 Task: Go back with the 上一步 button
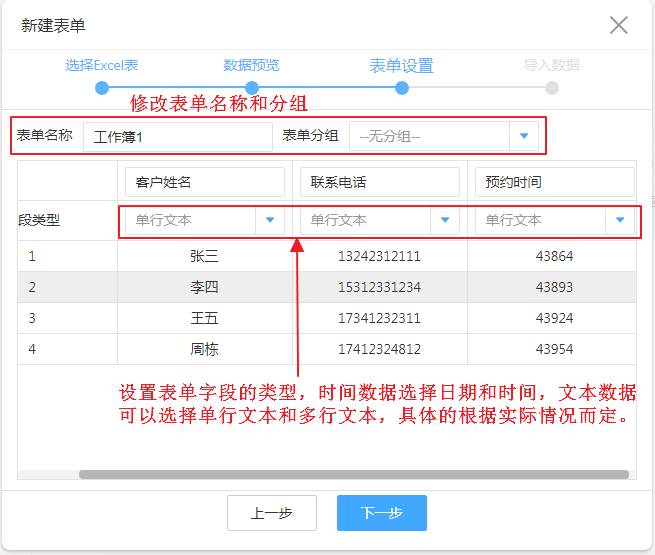tap(272, 513)
